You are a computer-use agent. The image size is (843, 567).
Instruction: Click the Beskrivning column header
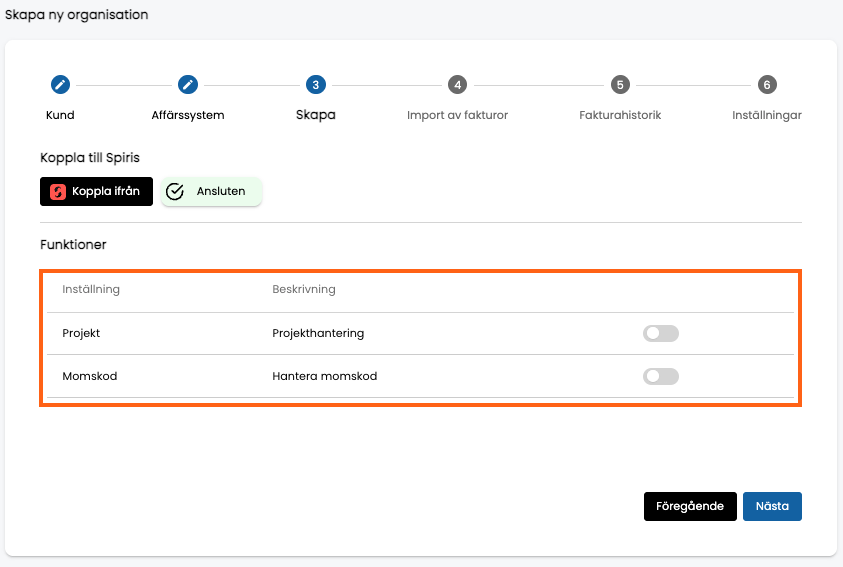point(304,289)
